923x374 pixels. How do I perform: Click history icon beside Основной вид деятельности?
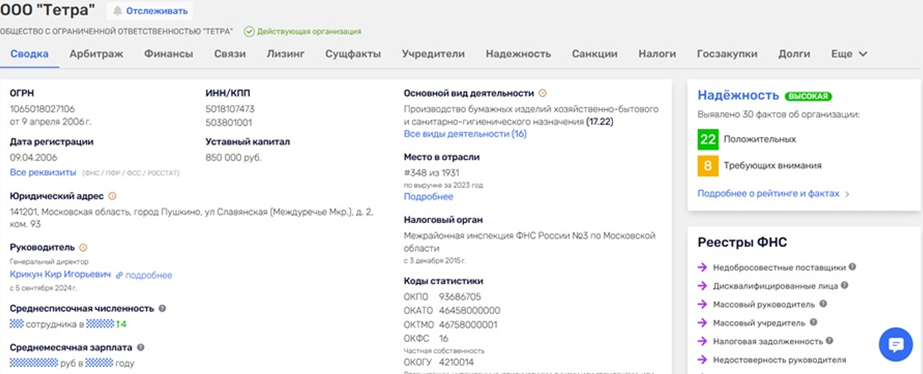click(x=543, y=93)
